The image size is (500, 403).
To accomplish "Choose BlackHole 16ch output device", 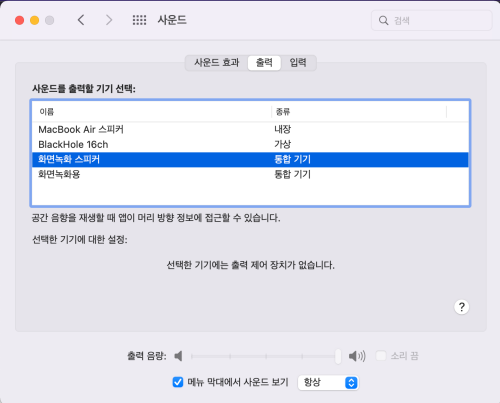I will point(250,144).
